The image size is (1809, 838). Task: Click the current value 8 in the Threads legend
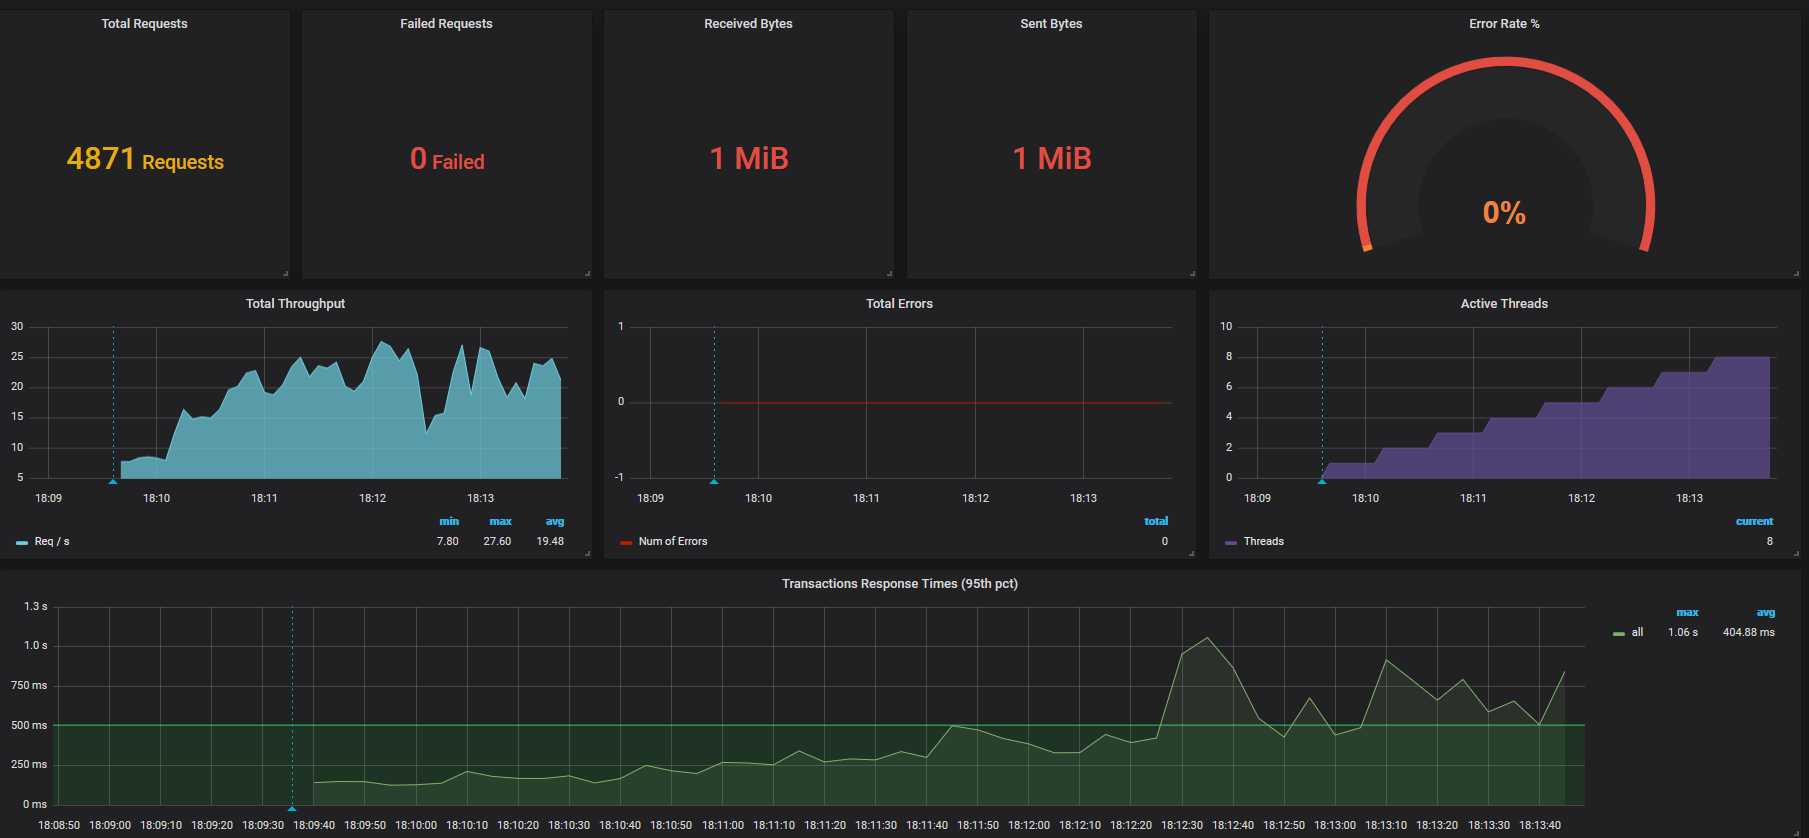click(x=1770, y=542)
